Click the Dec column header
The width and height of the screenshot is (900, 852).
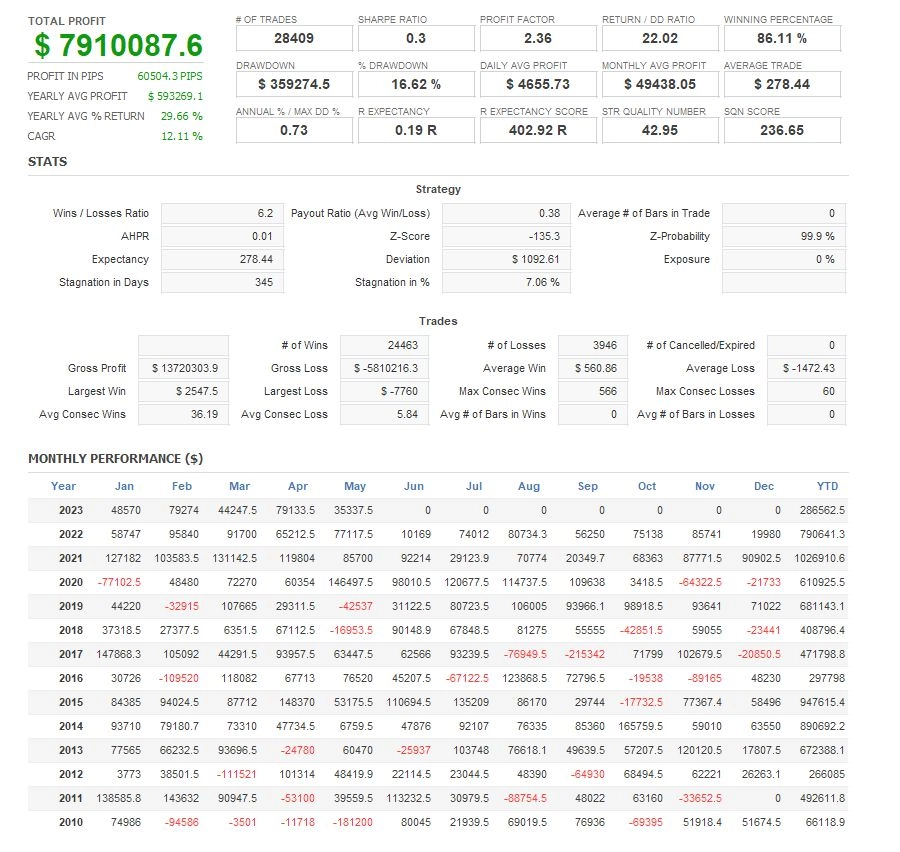[x=764, y=486]
